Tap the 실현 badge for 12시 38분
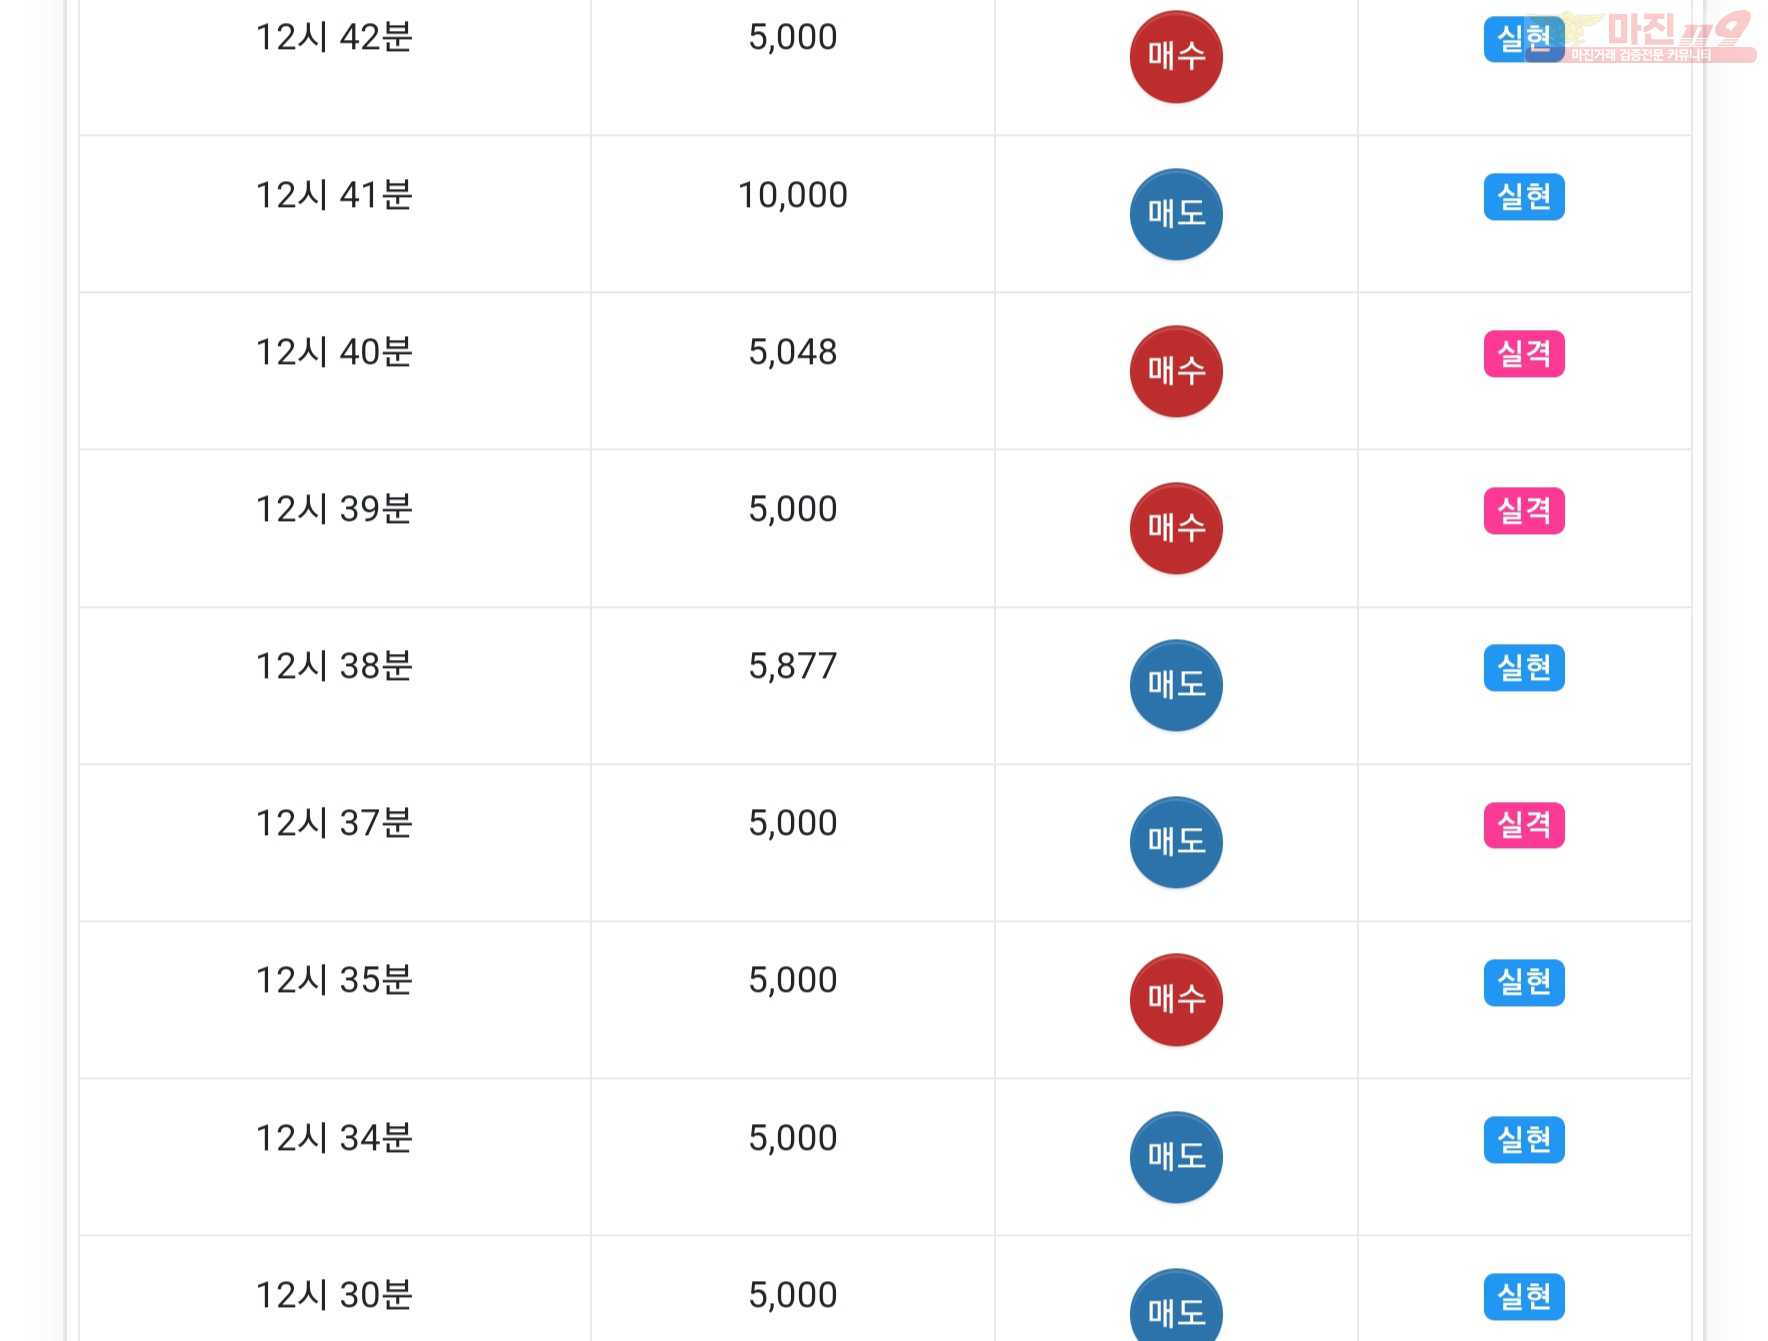 [1524, 668]
